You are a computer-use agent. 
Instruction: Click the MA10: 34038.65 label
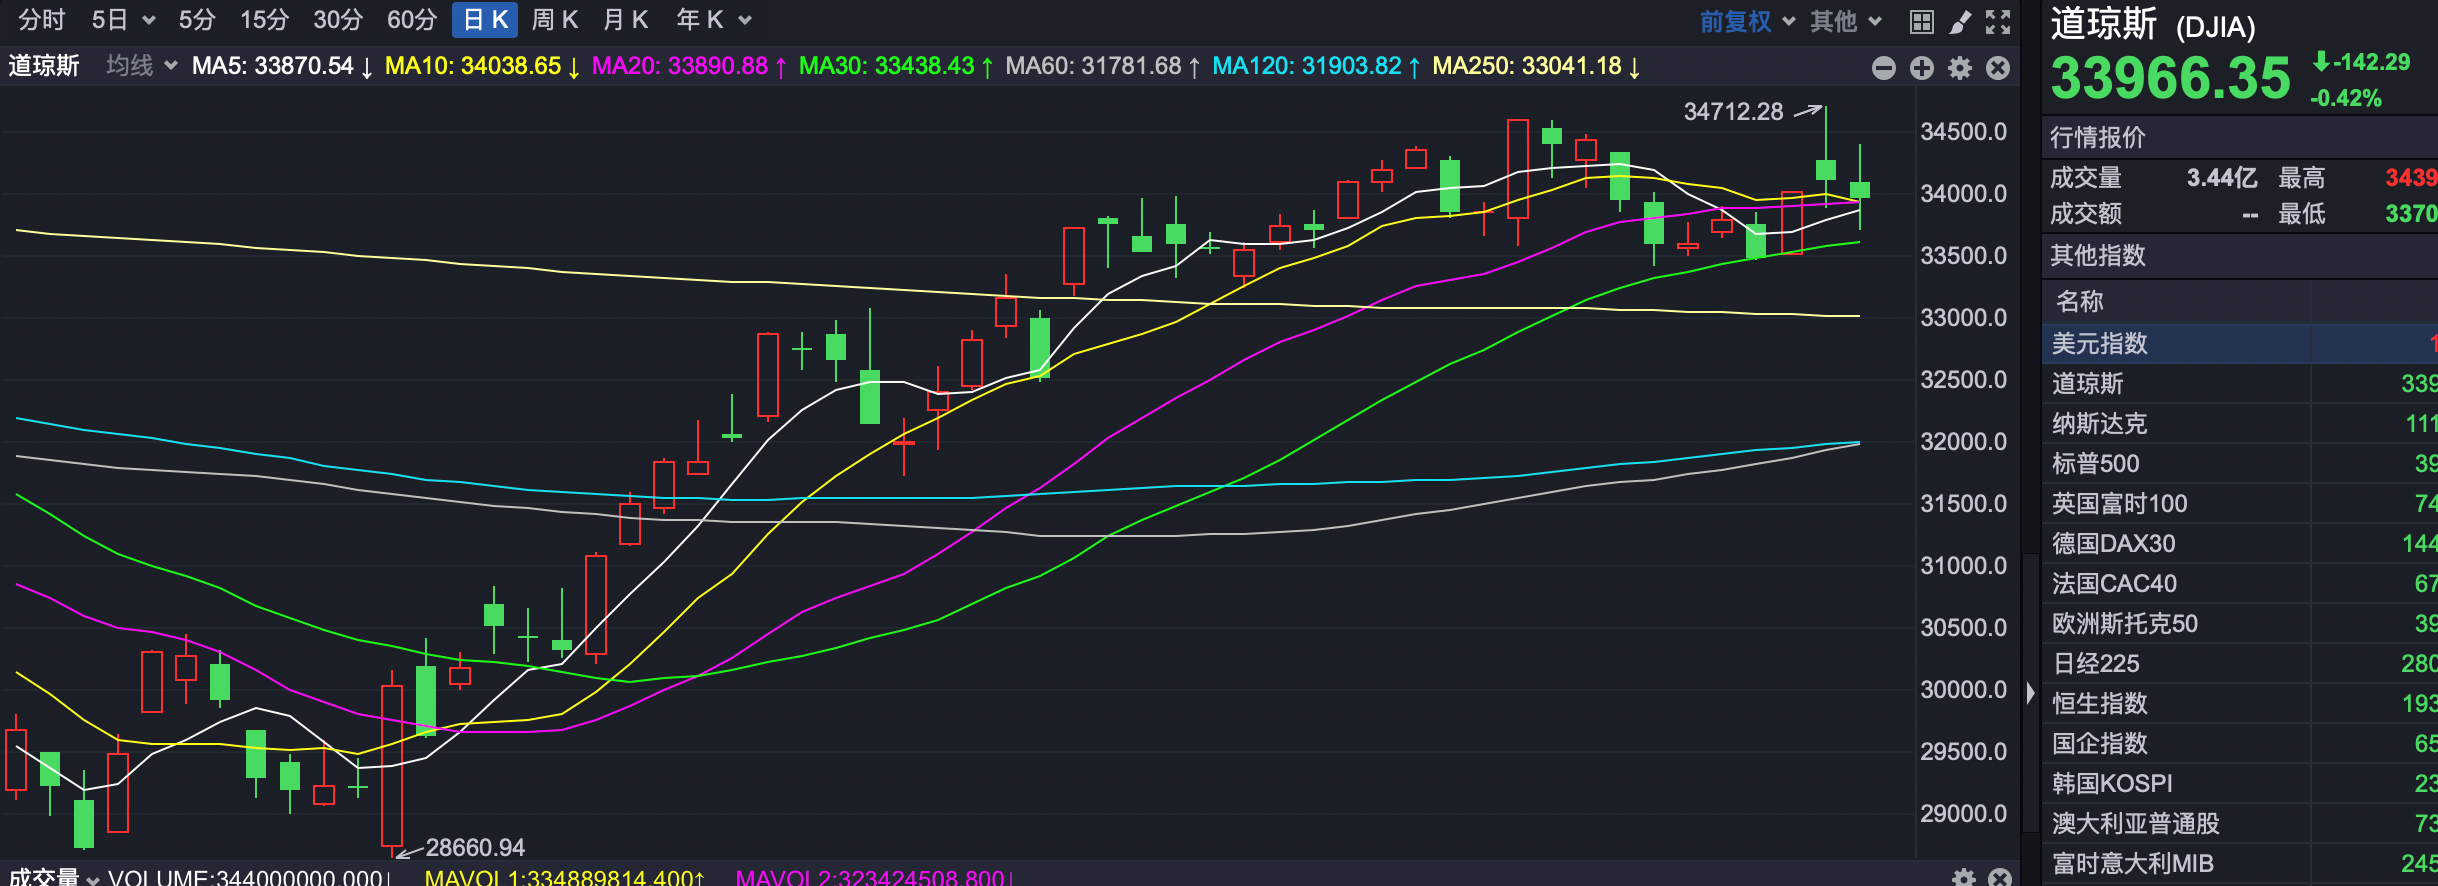(x=482, y=66)
